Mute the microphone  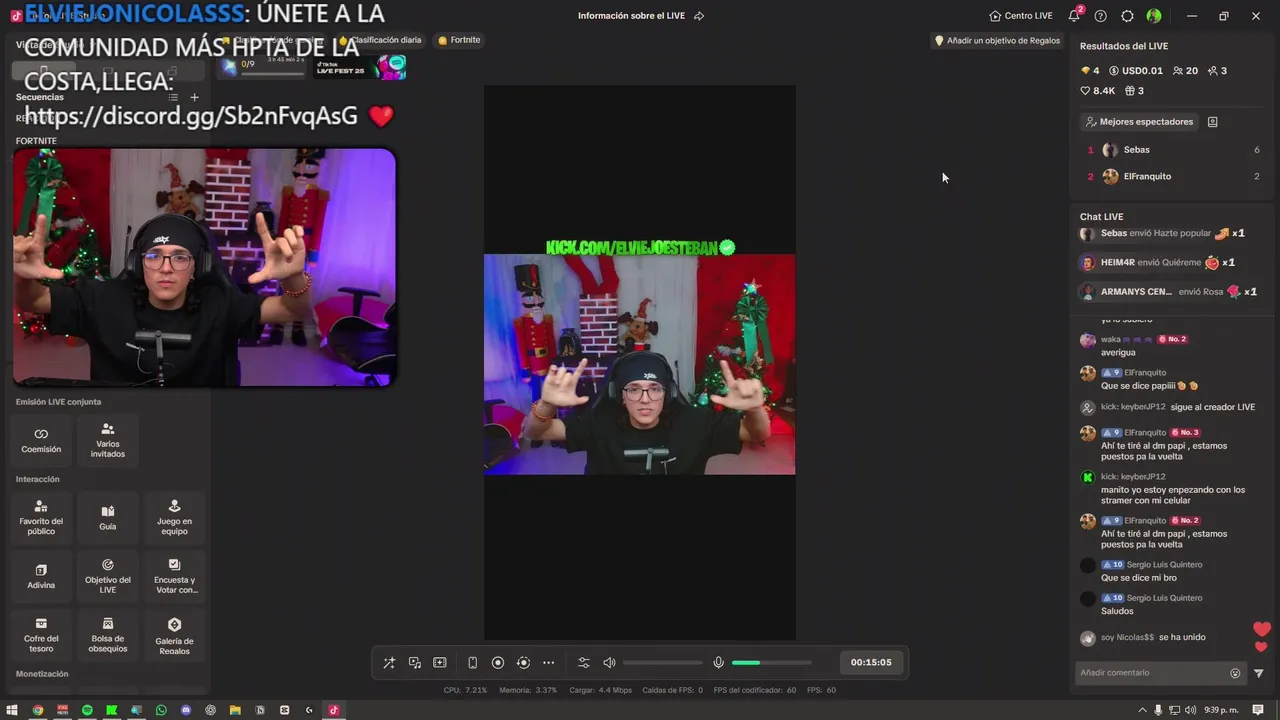click(x=718, y=663)
